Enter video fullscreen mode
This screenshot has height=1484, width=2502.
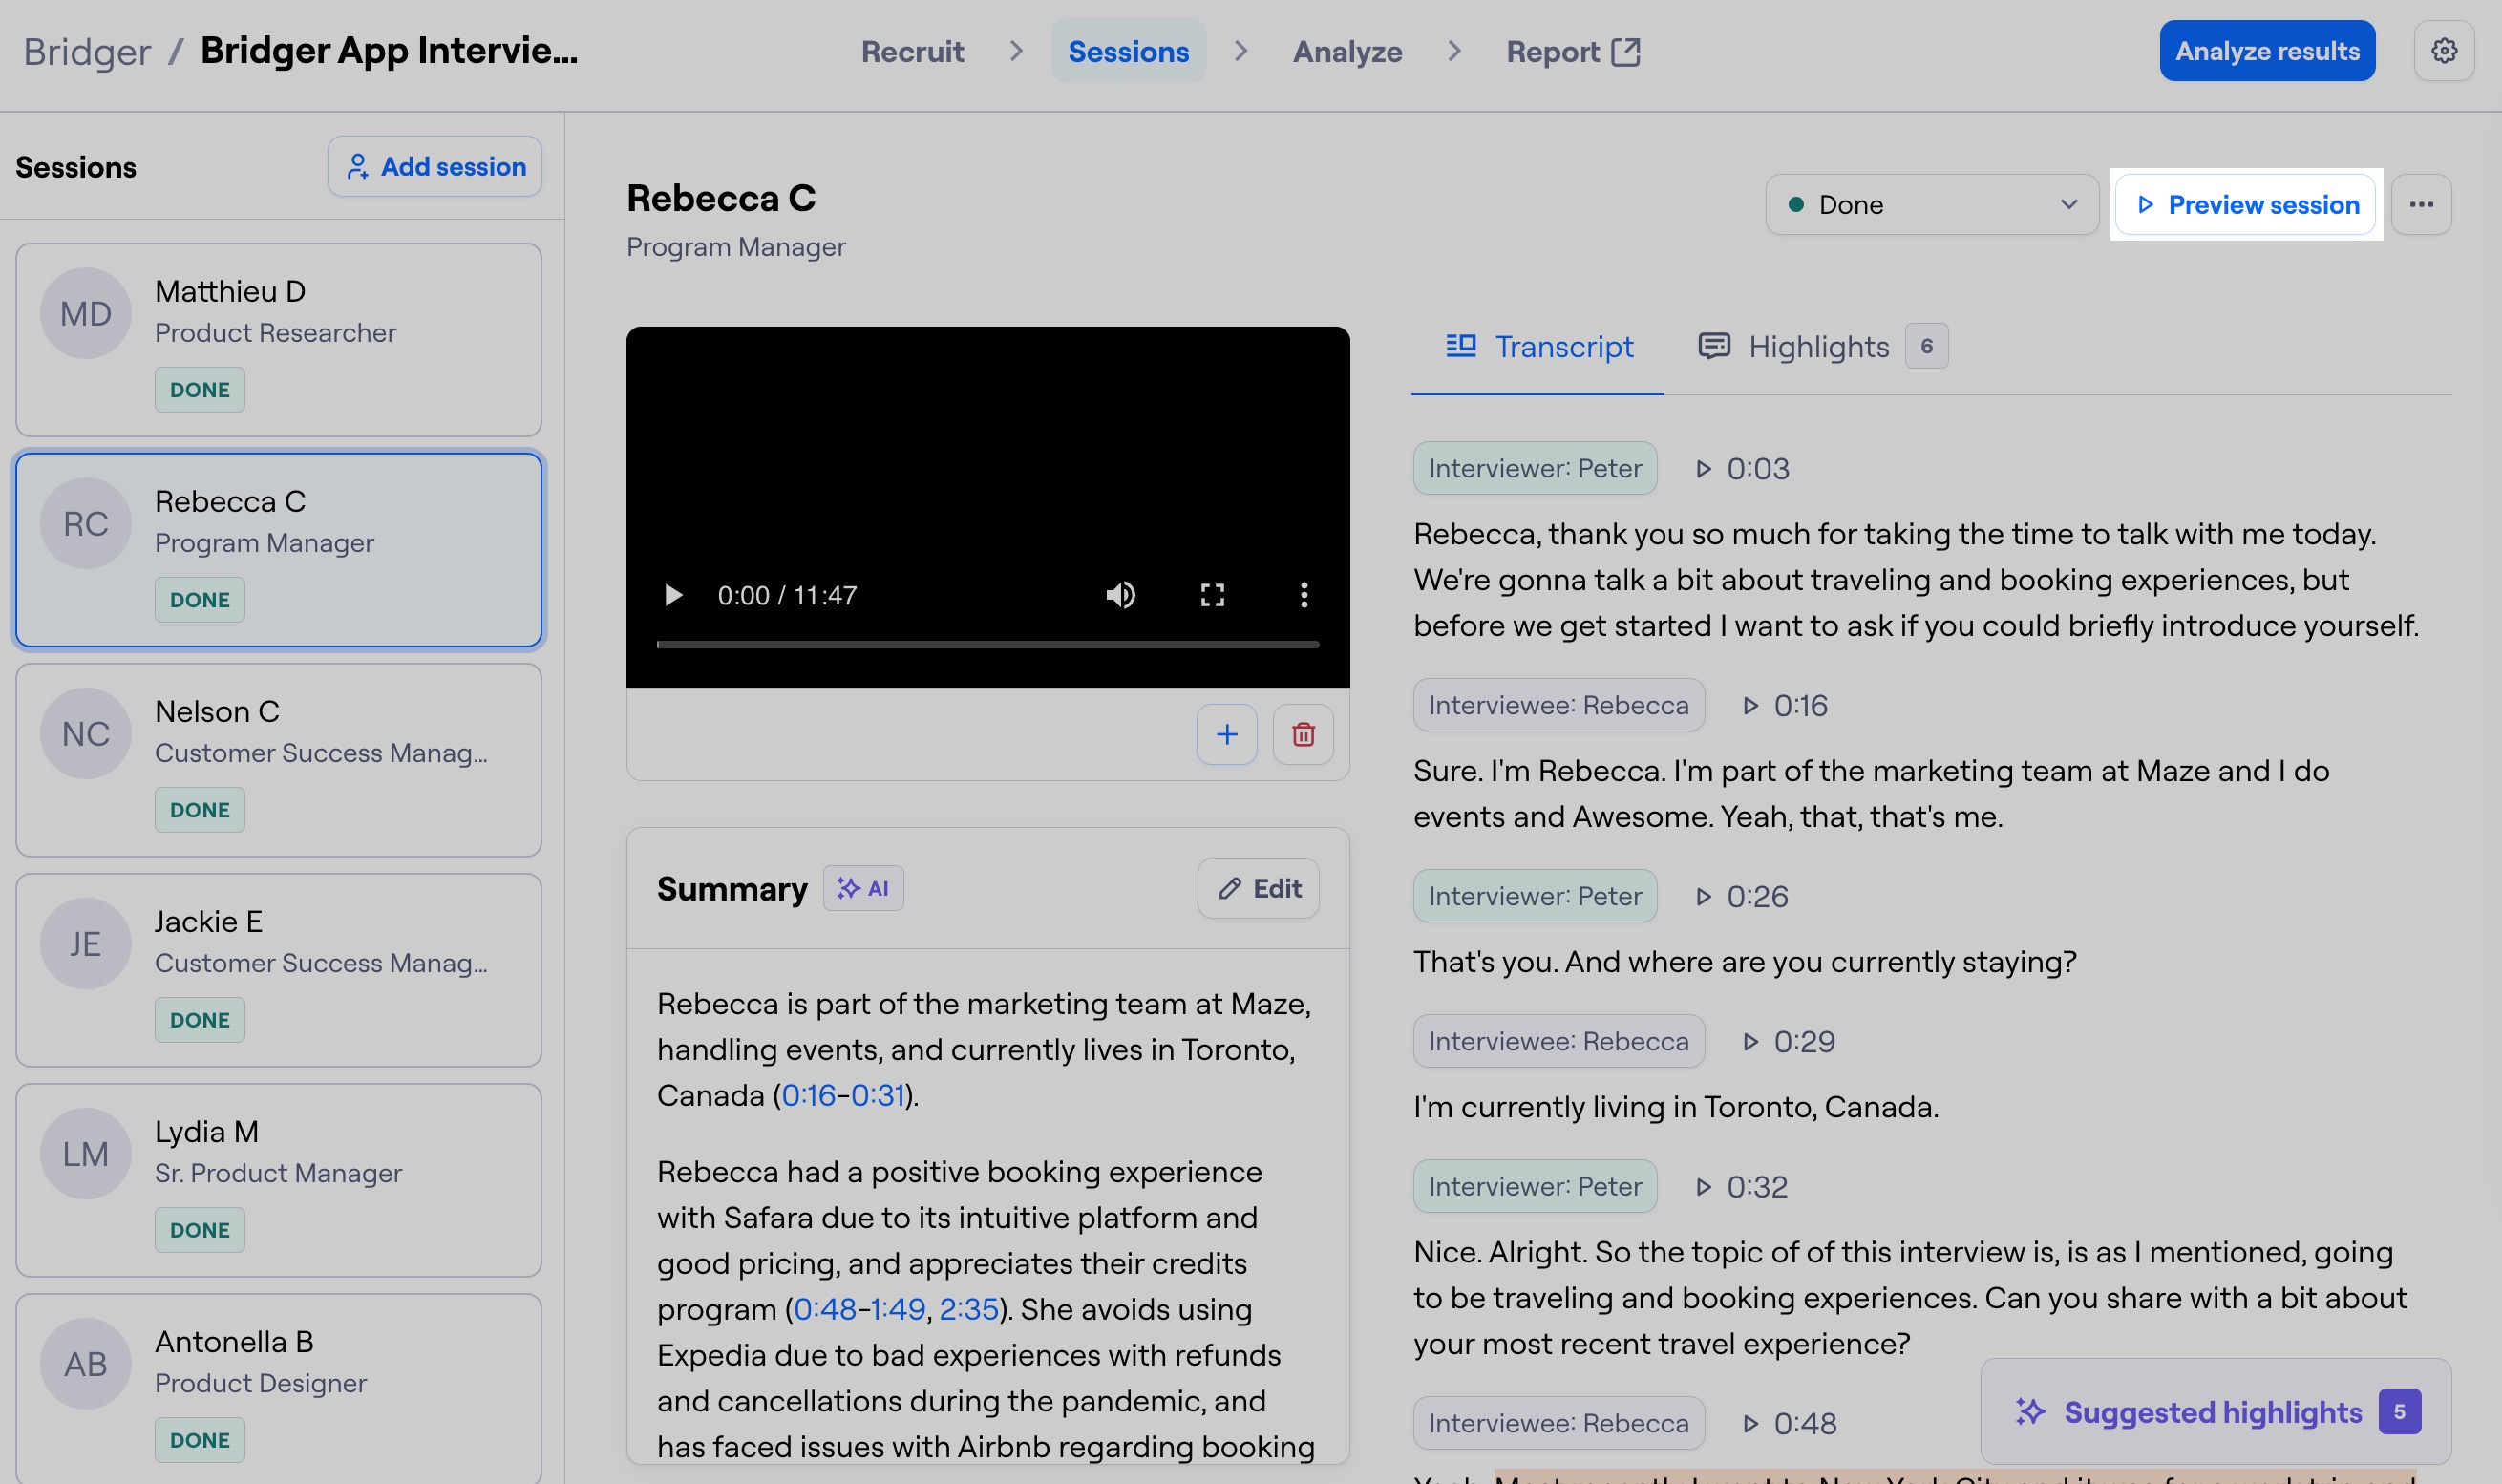coord(1212,595)
